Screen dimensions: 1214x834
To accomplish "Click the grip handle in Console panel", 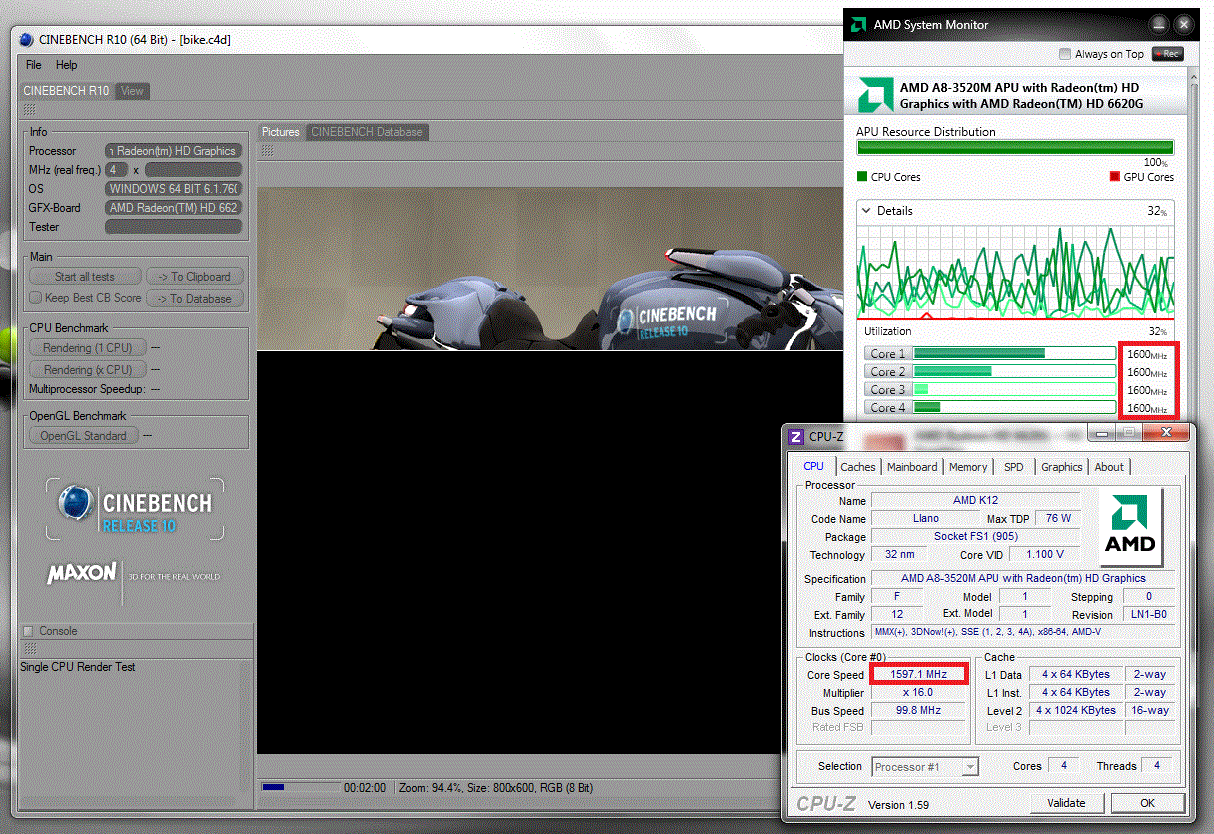I will click(x=30, y=648).
